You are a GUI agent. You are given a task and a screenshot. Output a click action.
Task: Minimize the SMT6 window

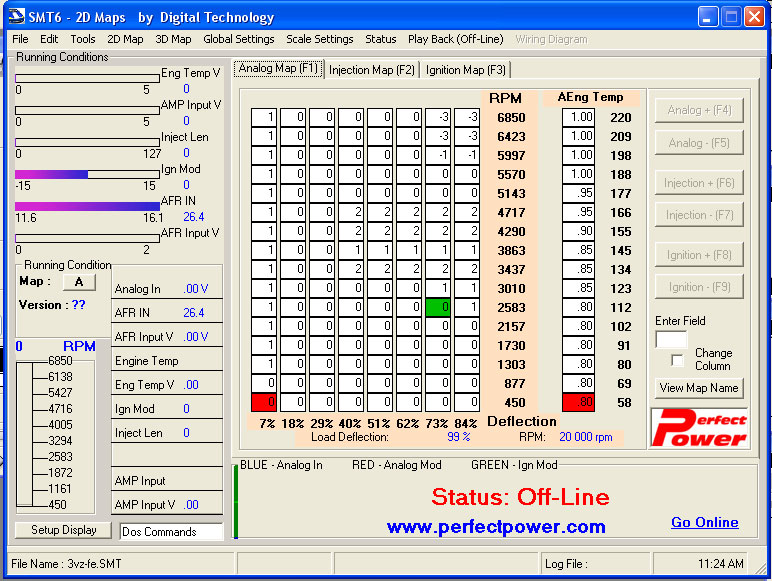point(708,17)
